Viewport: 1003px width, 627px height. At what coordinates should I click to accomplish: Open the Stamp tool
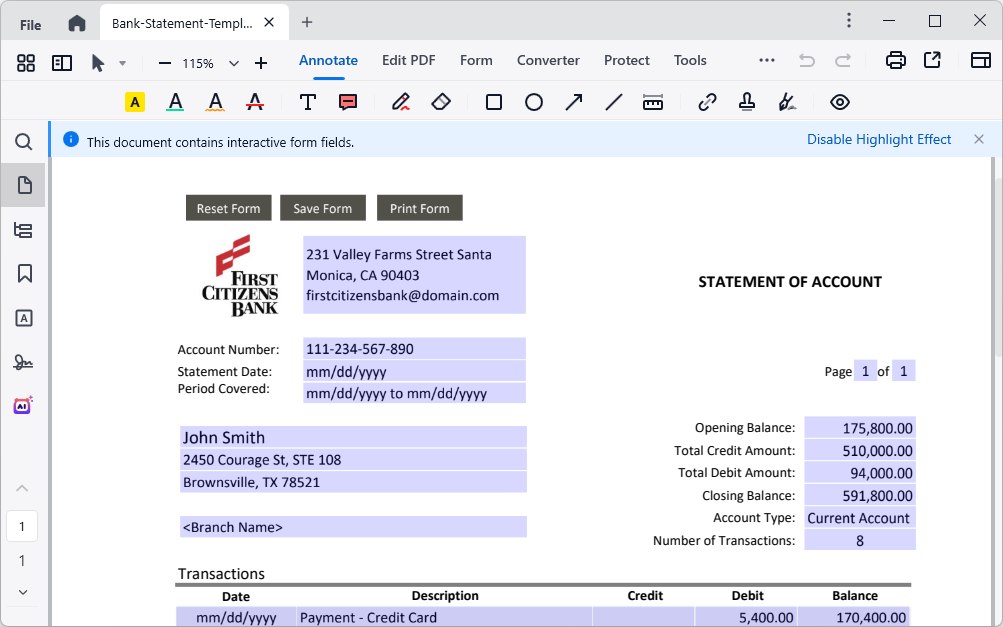746,101
